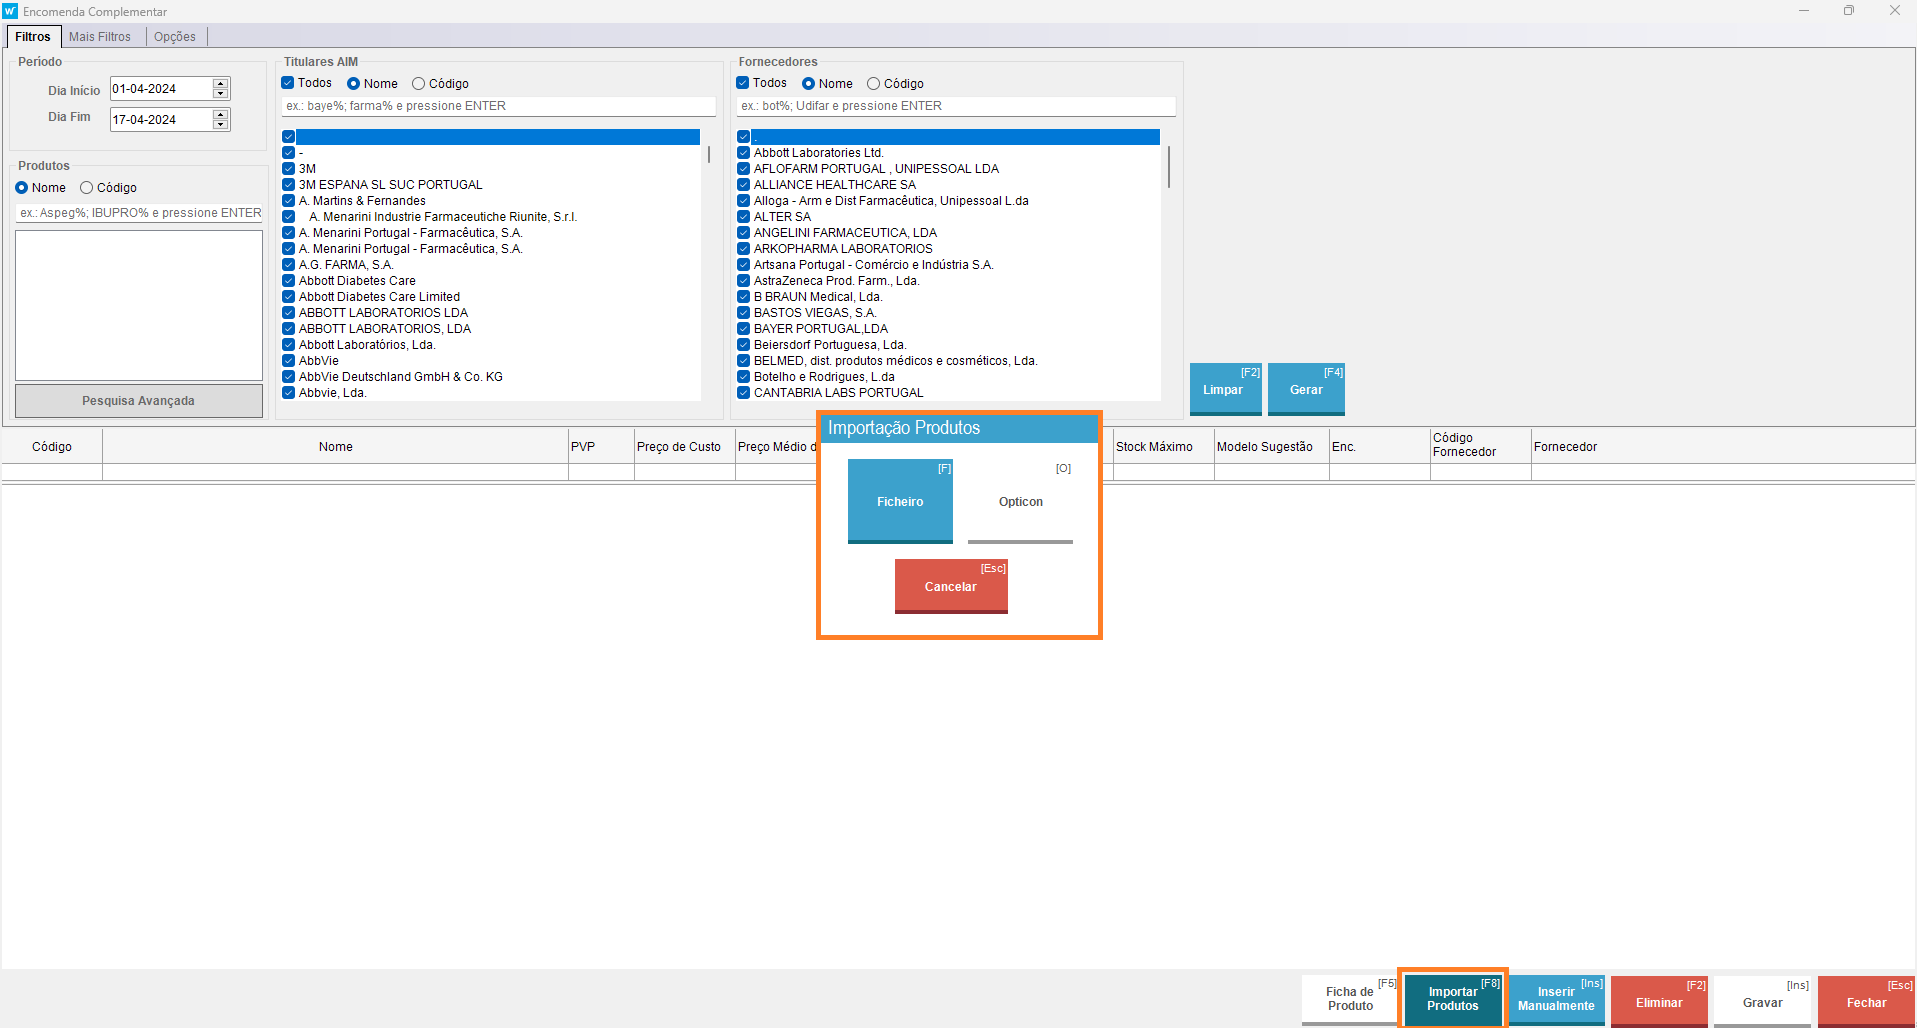Uncheck Abbott Diabetes Care Limited
1917x1028 pixels.
(288, 297)
